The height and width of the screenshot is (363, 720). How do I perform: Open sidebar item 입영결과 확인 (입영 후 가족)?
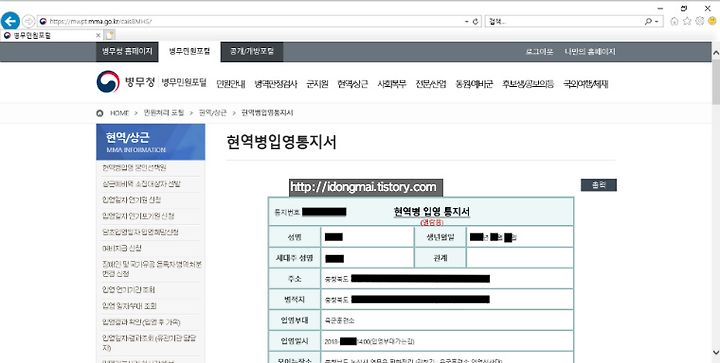[141, 322]
